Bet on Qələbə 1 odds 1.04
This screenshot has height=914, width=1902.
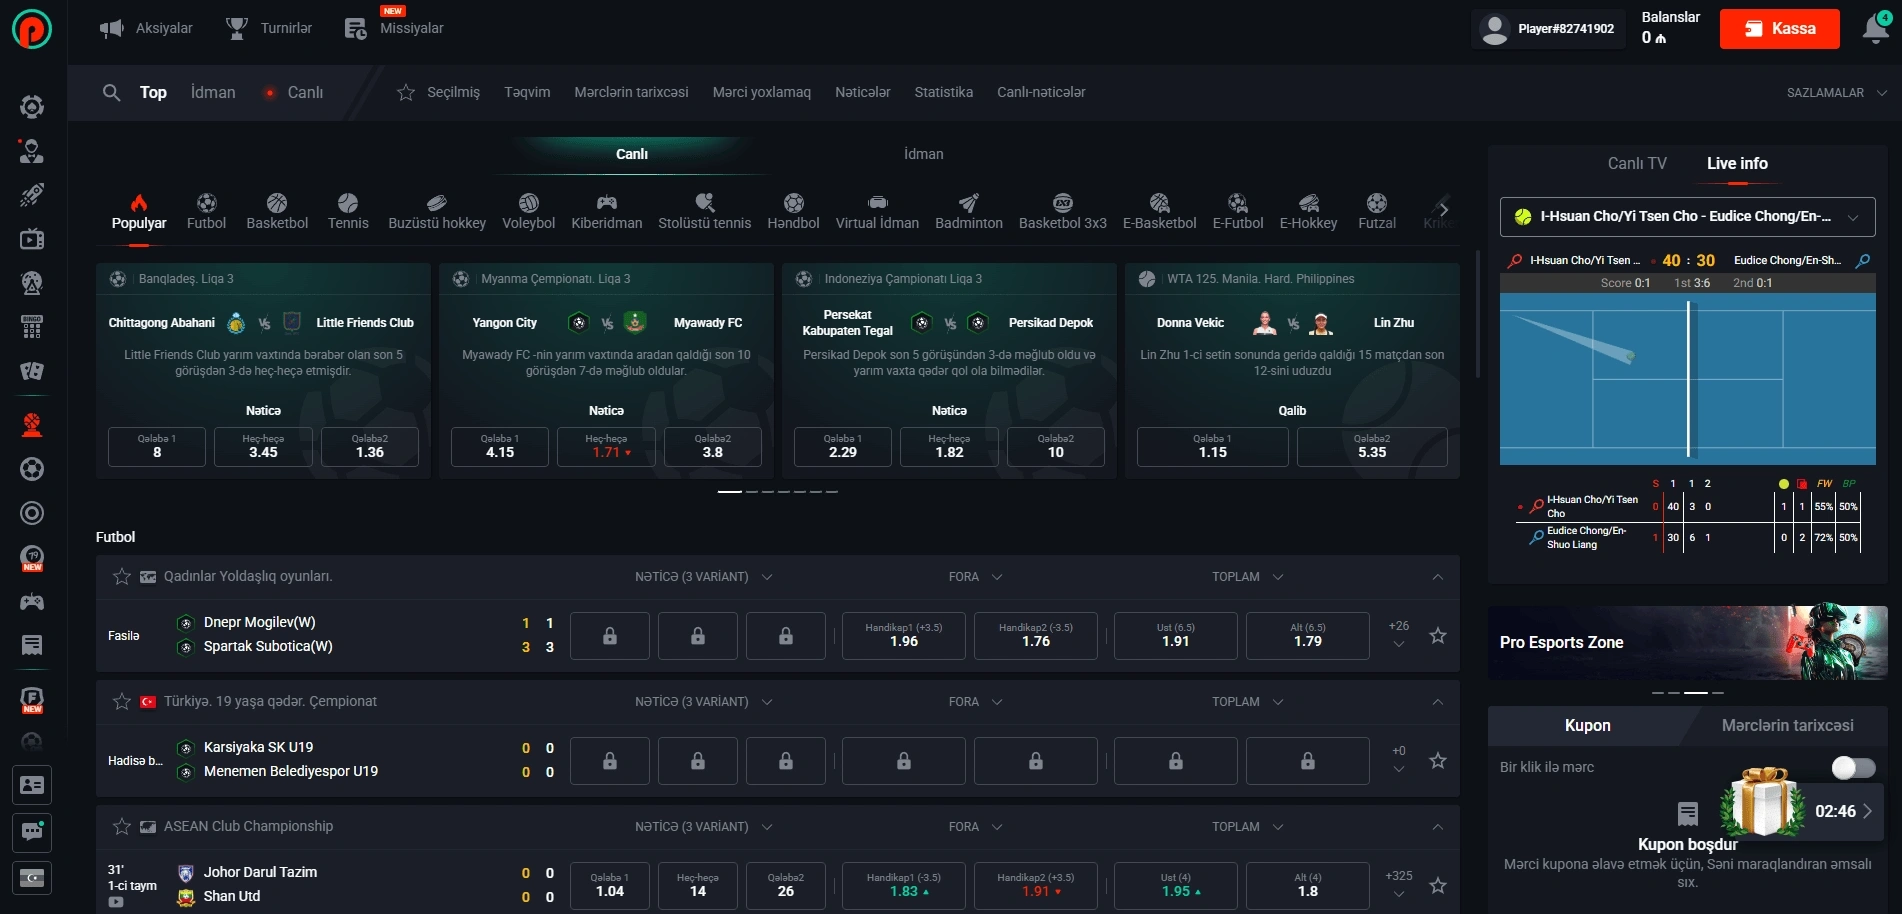pyautogui.click(x=609, y=885)
